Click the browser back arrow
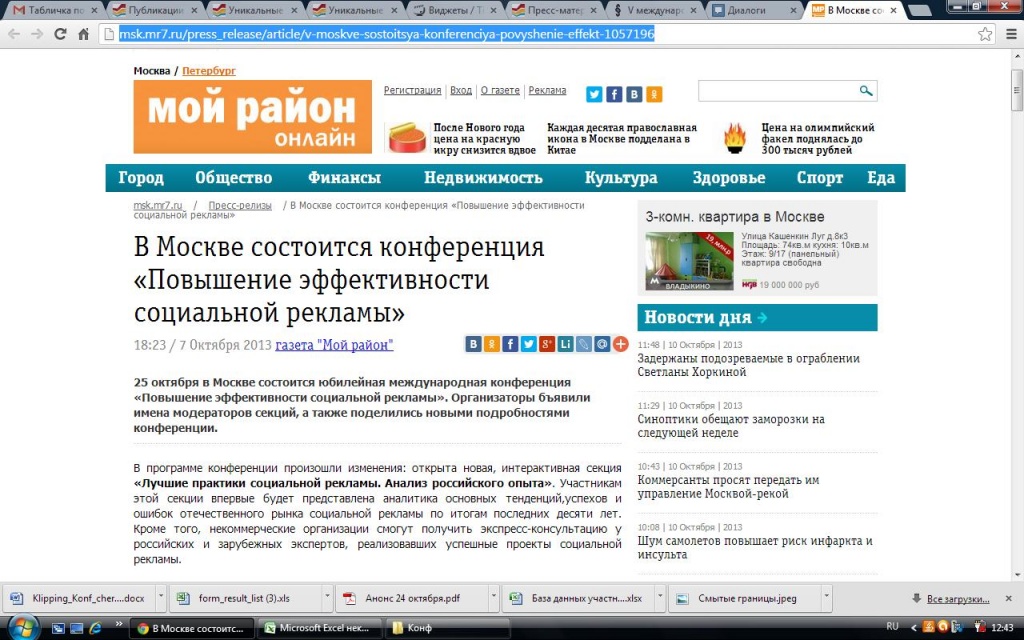The image size is (1024, 640). click(14, 34)
